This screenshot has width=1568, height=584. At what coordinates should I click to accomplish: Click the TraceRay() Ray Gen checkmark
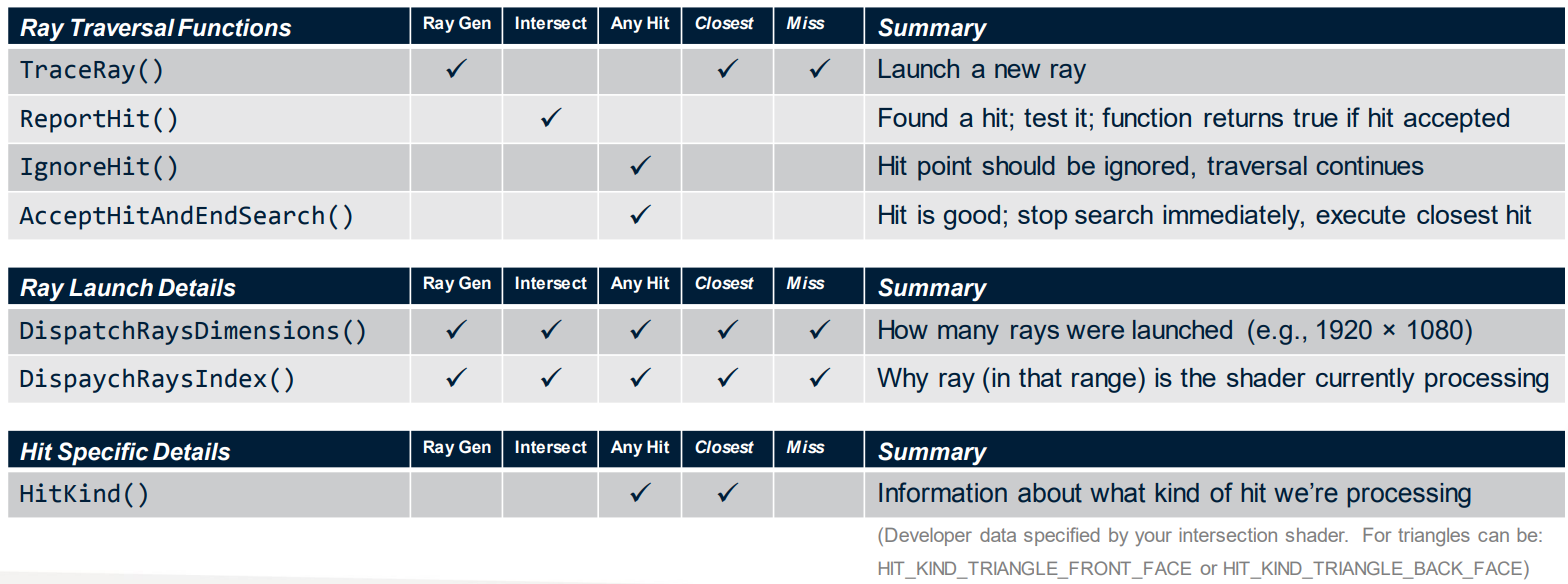[x=456, y=70]
